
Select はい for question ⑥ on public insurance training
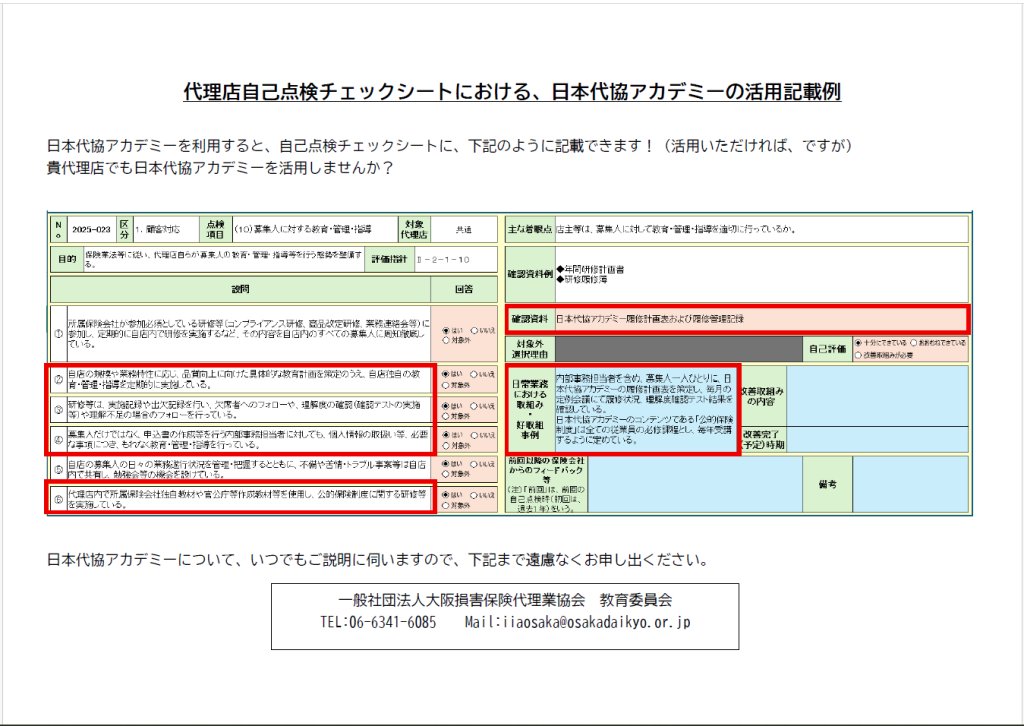coord(446,496)
